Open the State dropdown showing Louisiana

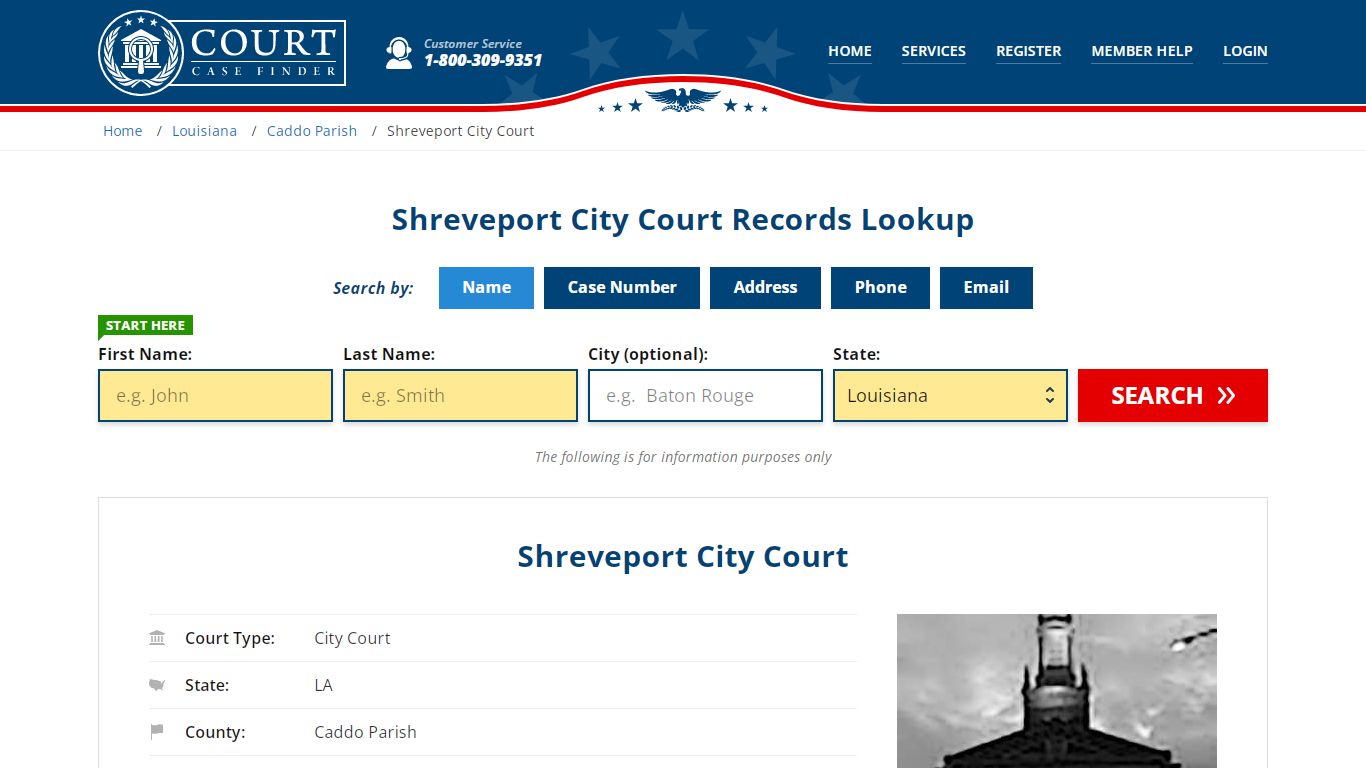[950, 395]
